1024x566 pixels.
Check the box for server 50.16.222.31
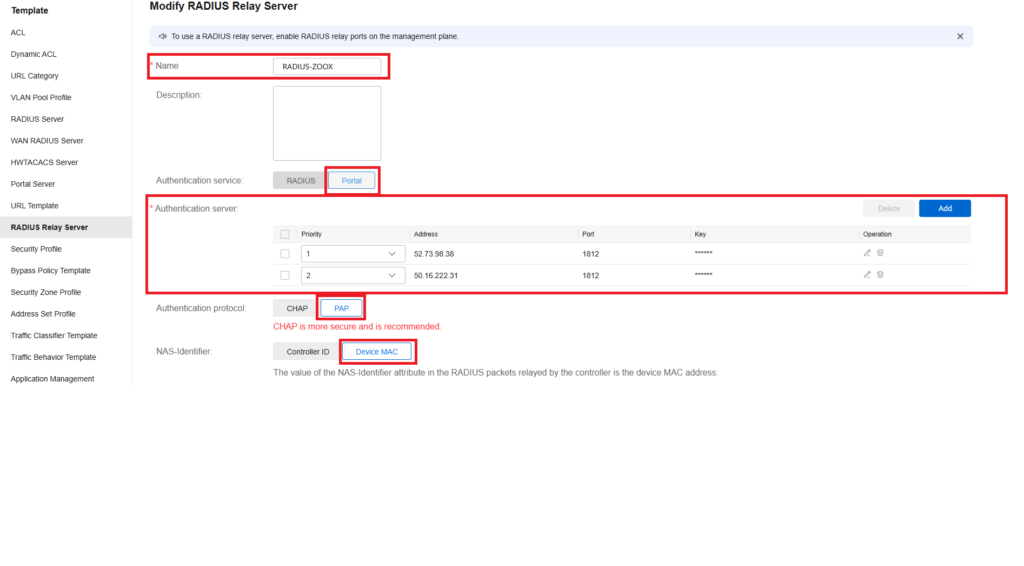285,275
